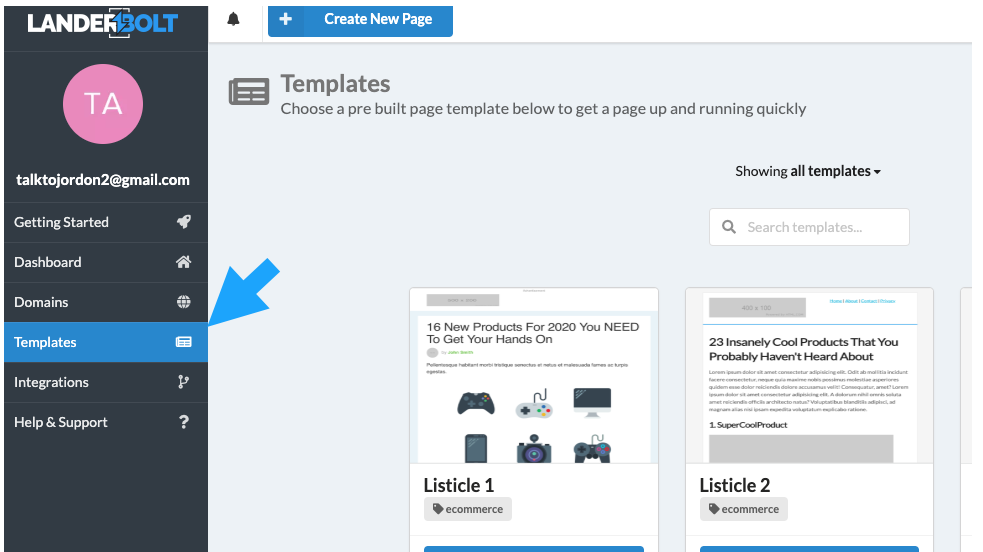Image resolution: width=983 pixels, height=552 pixels.
Task: Click the notification bell icon
Action: point(233,19)
